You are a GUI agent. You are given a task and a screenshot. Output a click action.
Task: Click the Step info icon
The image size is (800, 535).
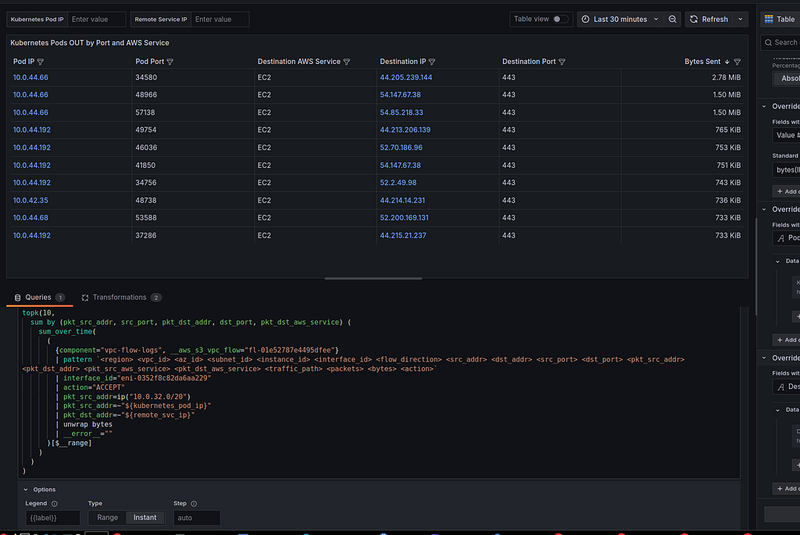click(x=194, y=503)
